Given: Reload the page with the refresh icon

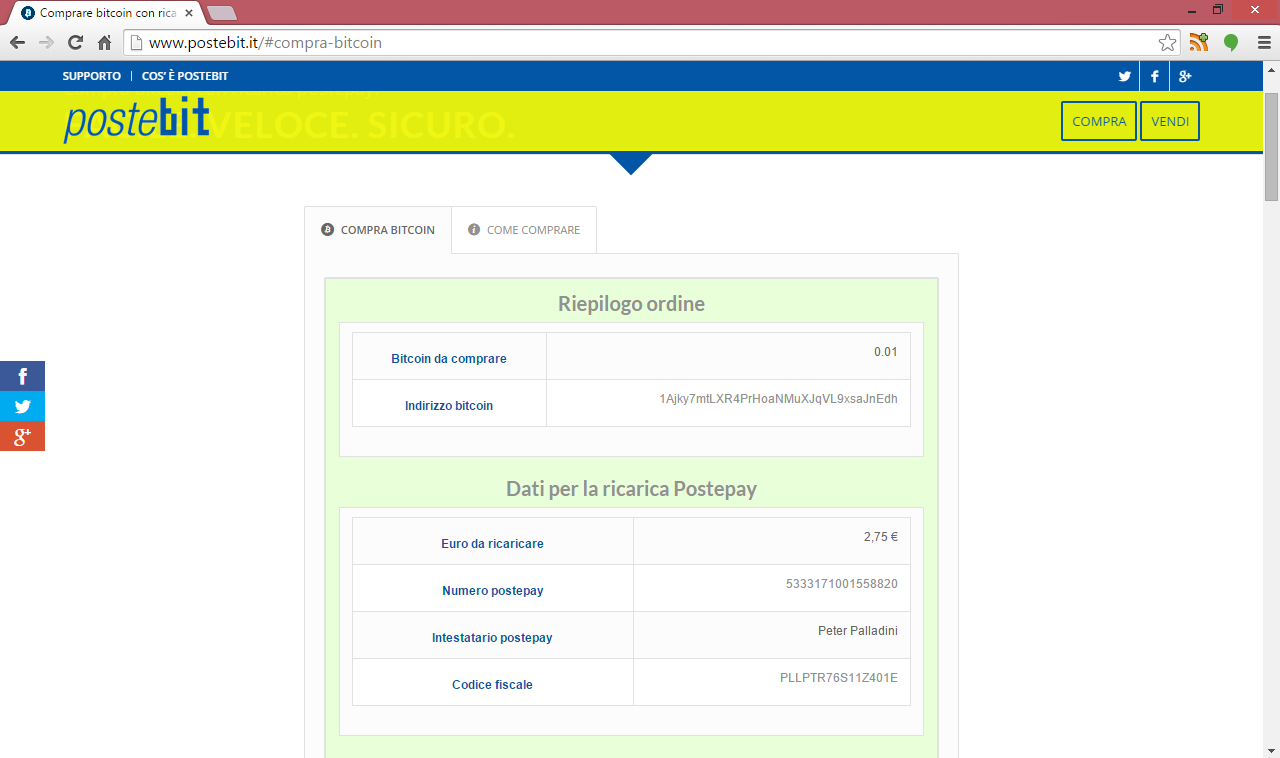Looking at the screenshot, I should (x=75, y=43).
